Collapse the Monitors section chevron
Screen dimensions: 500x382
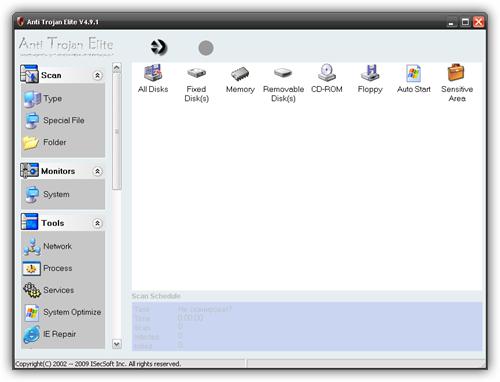tap(97, 171)
